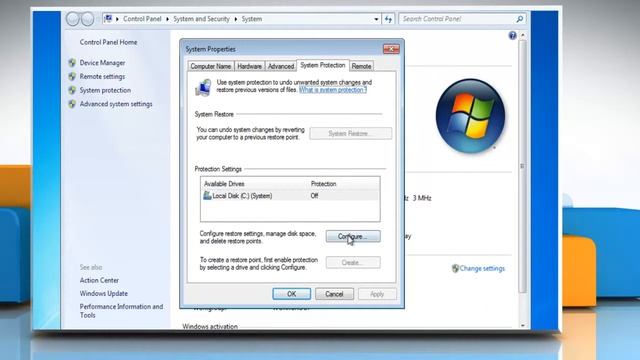Open the blue Help question mark icon
Viewport: 640px width, 360px height.
point(512,36)
